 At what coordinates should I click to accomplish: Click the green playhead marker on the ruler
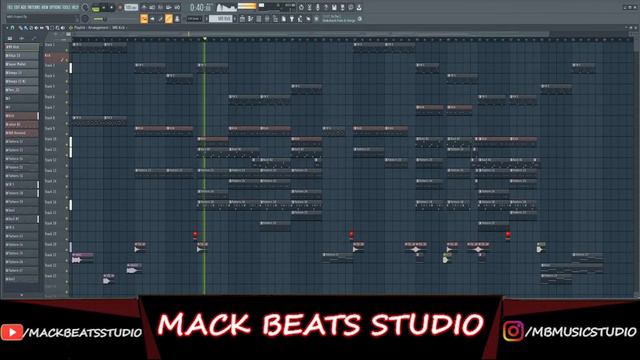tap(204, 39)
